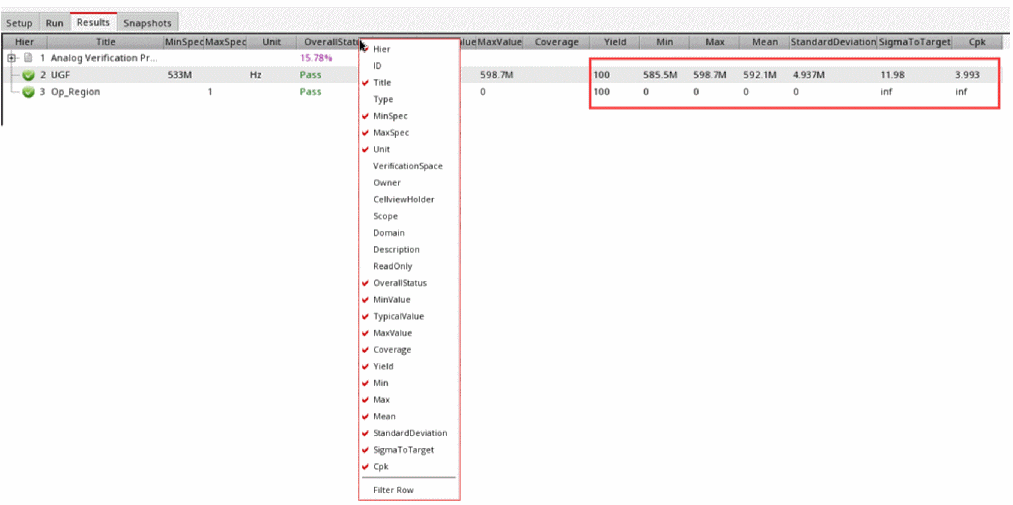Select the UGF row title
Screen dimensions: 1013x505
60,75
